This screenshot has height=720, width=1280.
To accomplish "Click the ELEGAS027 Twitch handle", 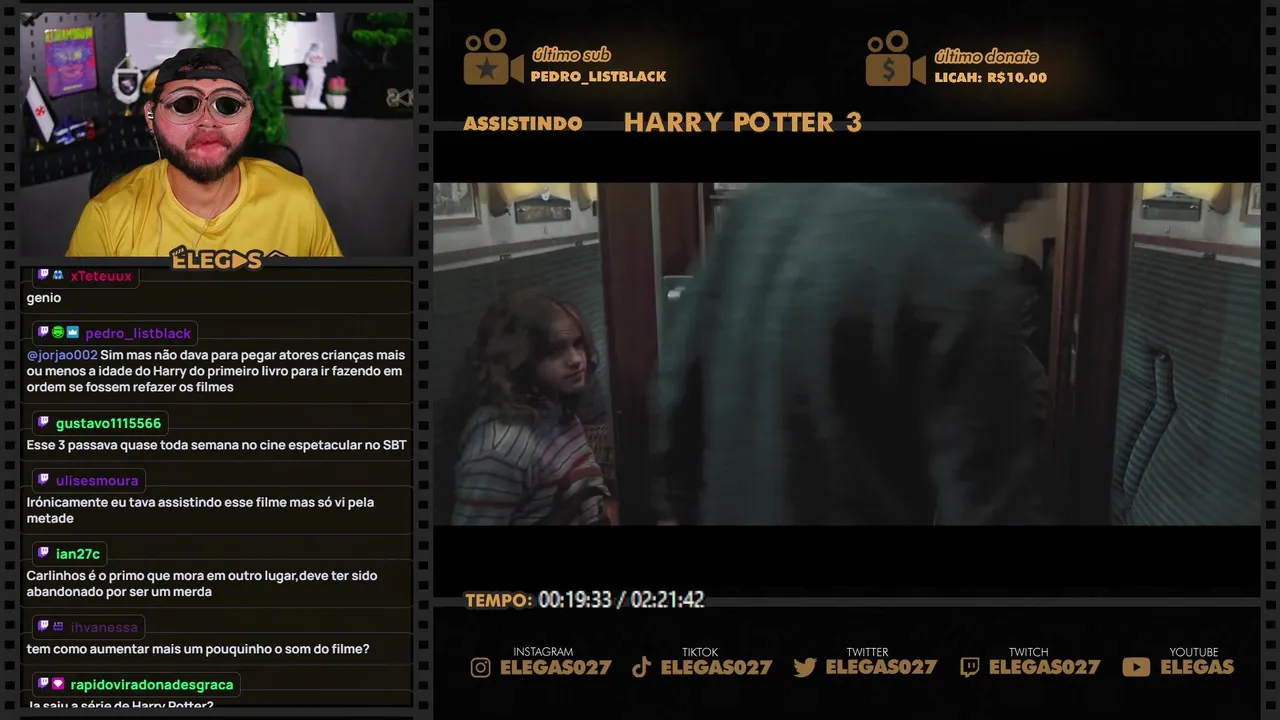I will click(1045, 667).
